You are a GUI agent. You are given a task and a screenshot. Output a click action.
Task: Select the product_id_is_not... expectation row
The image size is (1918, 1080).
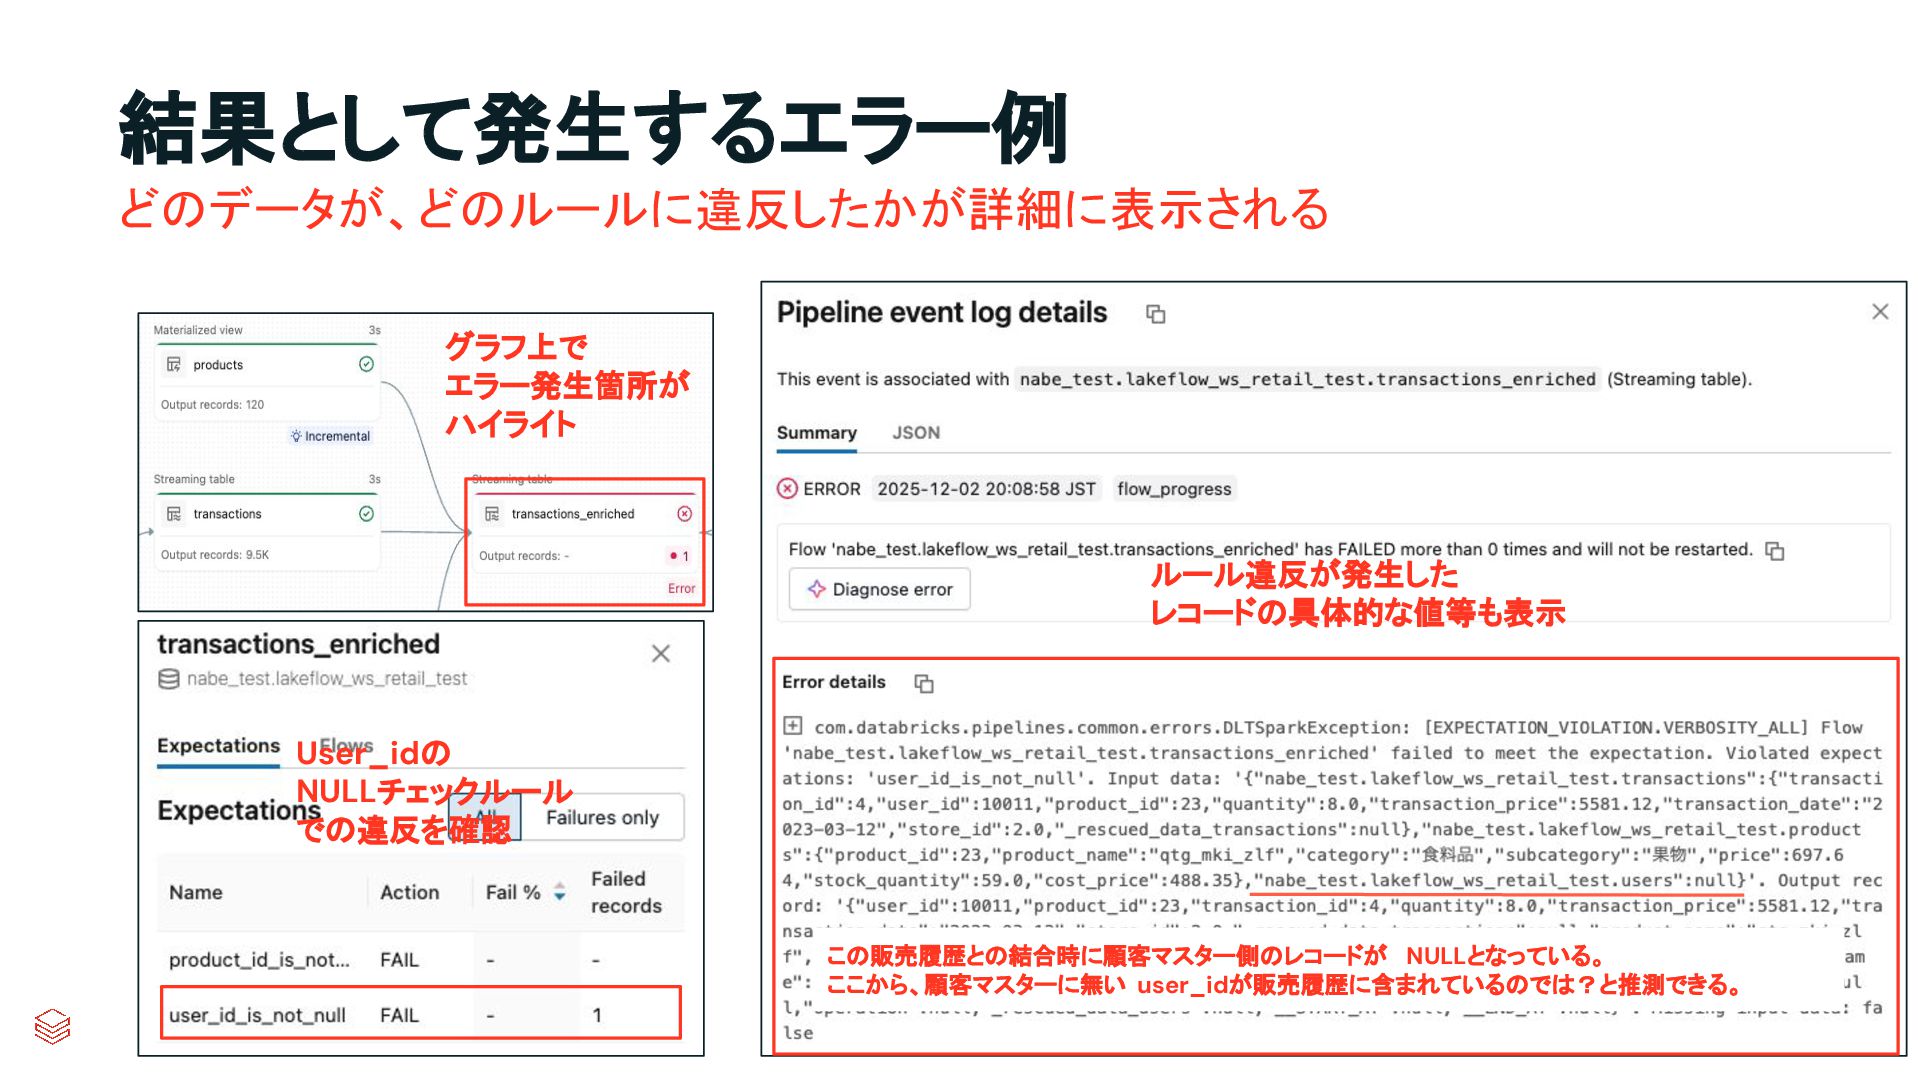[x=420, y=960]
